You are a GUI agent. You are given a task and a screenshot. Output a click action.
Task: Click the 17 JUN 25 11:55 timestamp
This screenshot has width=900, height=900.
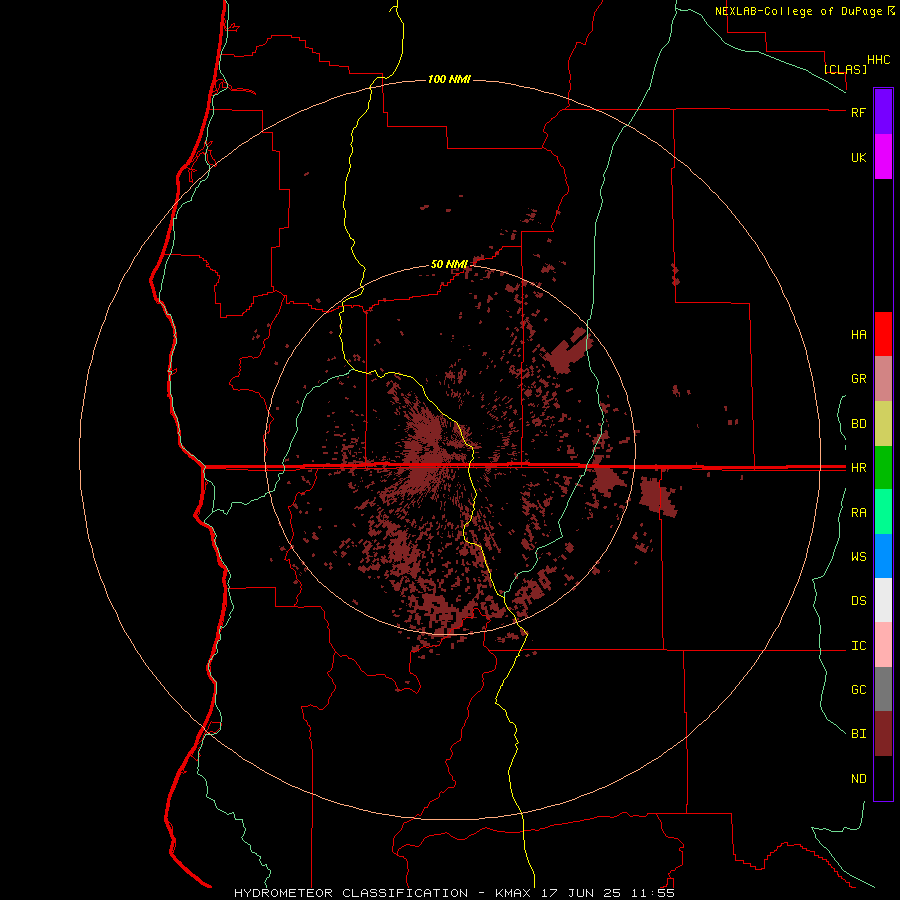609,893
